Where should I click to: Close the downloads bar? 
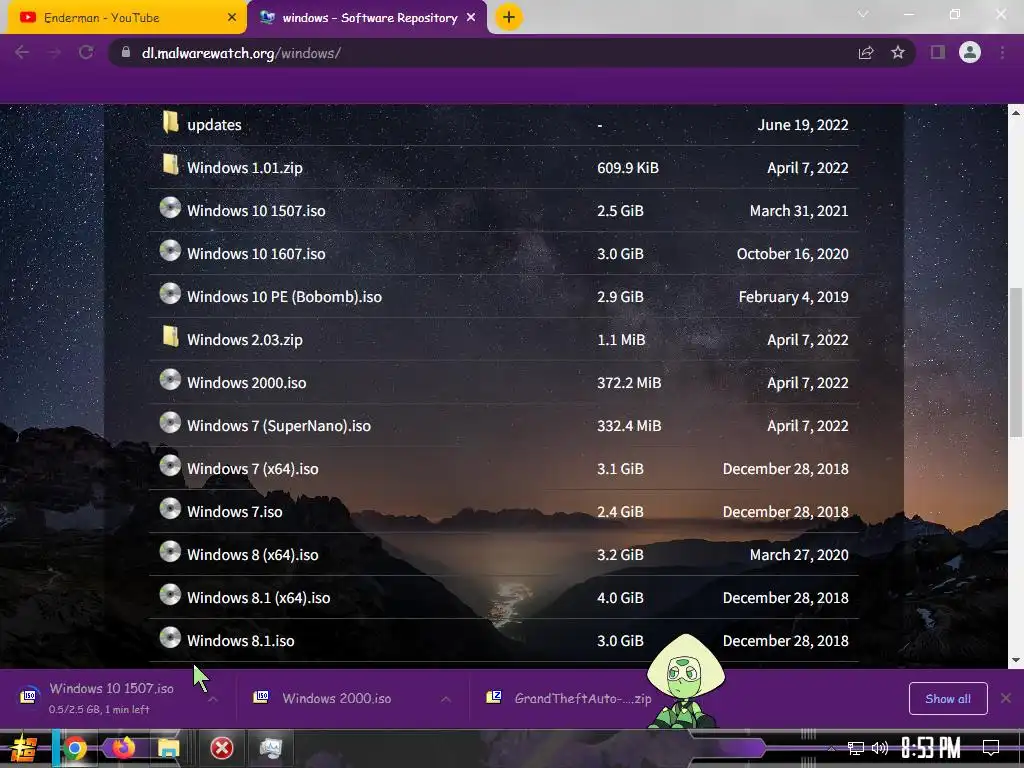pyautogui.click(x=1006, y=699)
